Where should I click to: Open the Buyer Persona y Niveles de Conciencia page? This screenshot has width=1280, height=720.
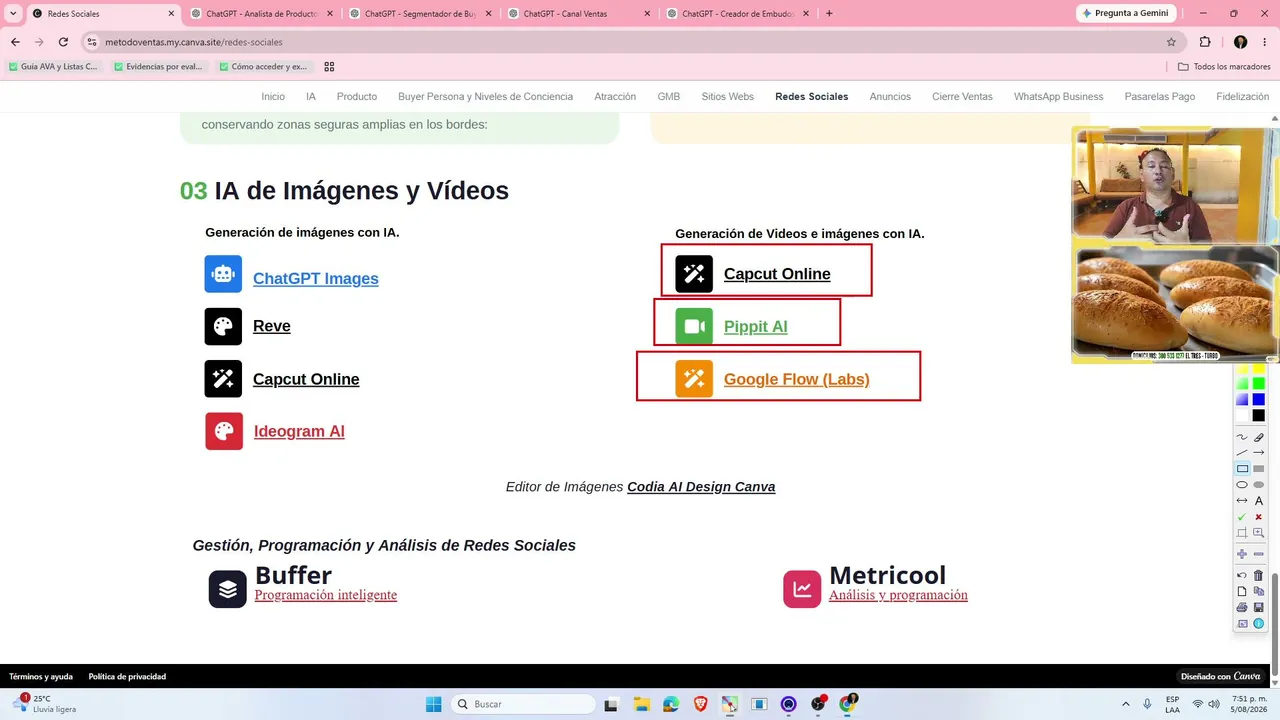pos(485,97)
